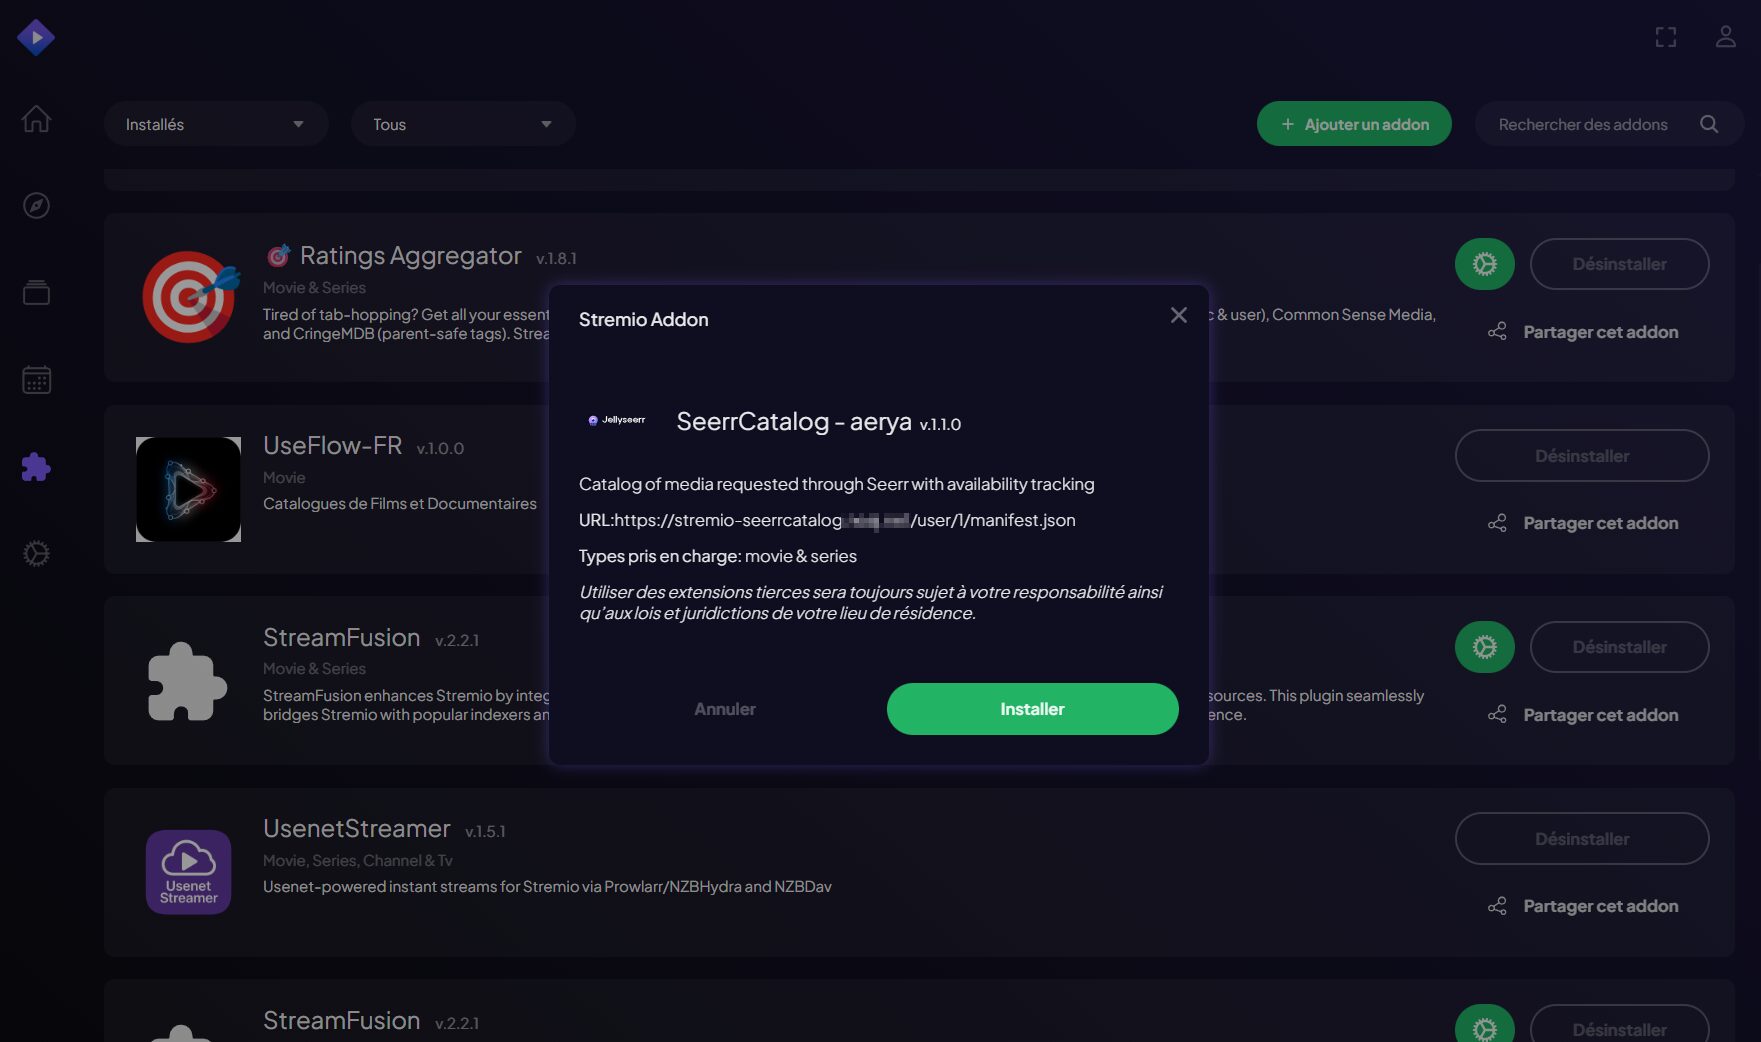Viewport: 1761px width, 1042px height.
Task: Expand the Tous type dropdown
Action: pos(462,124)
